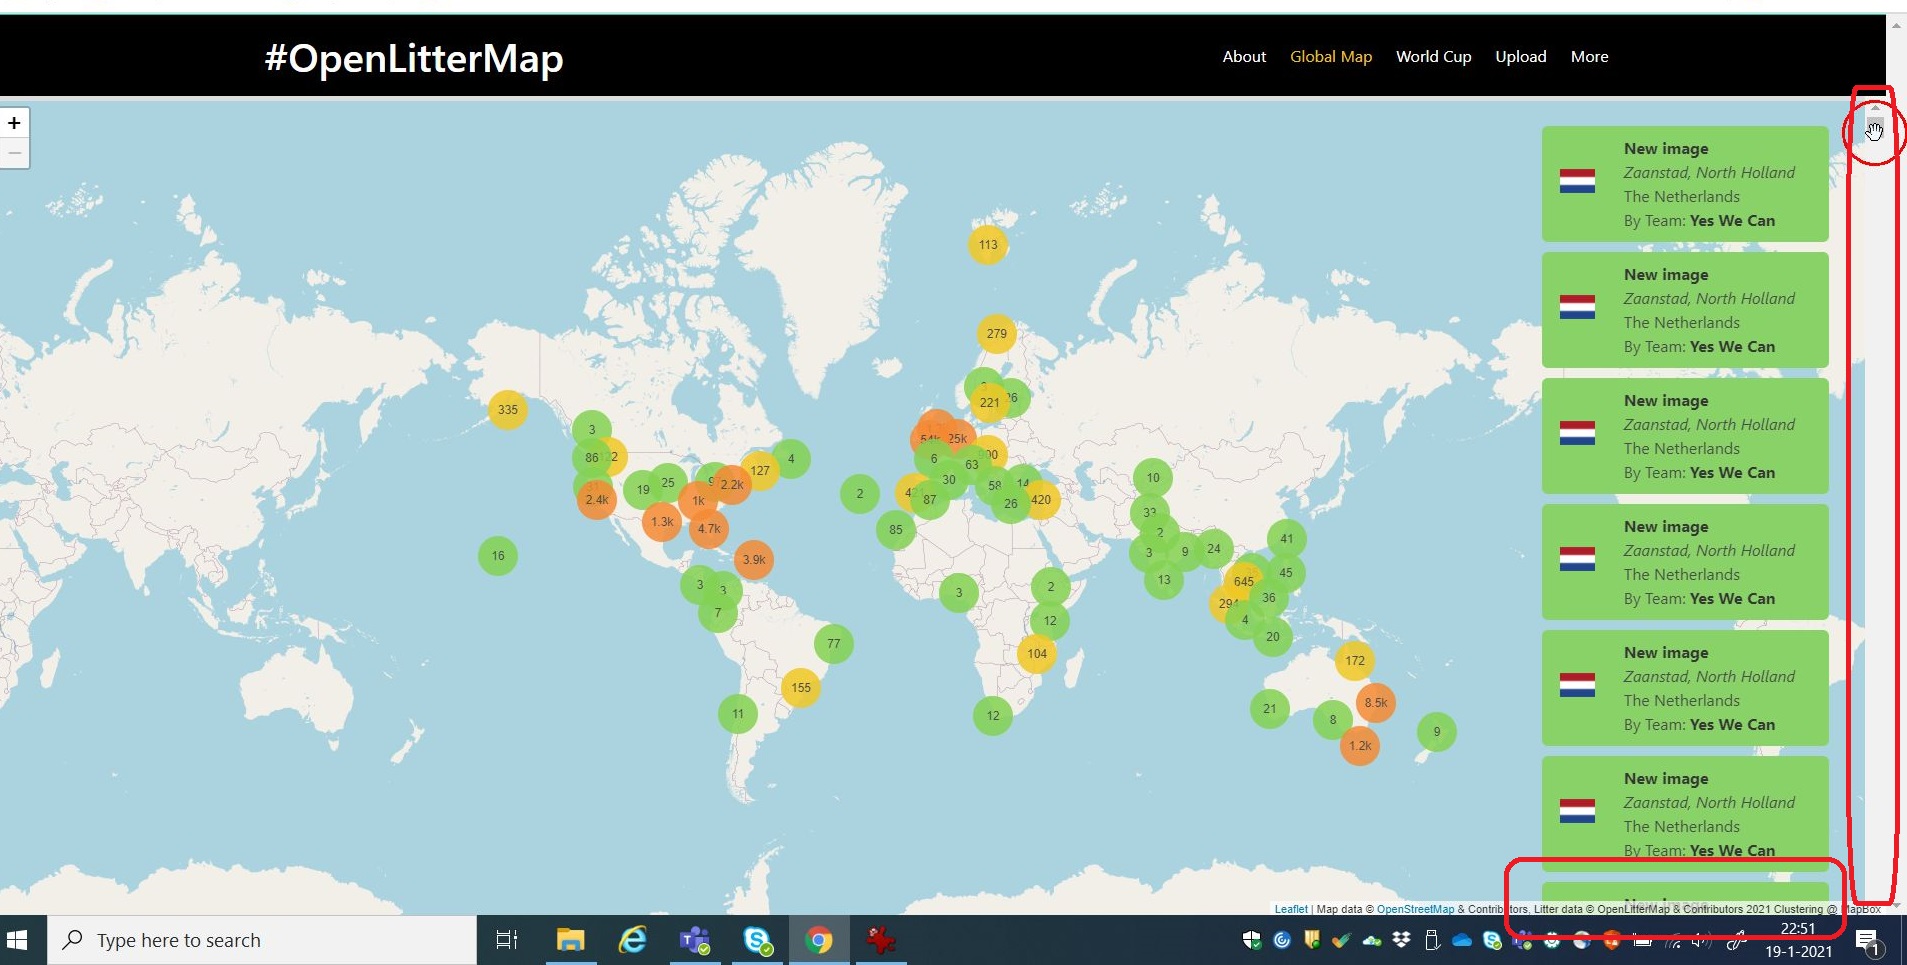Open Microsoft Teams in the taskbar

click(x=695, y=940)
